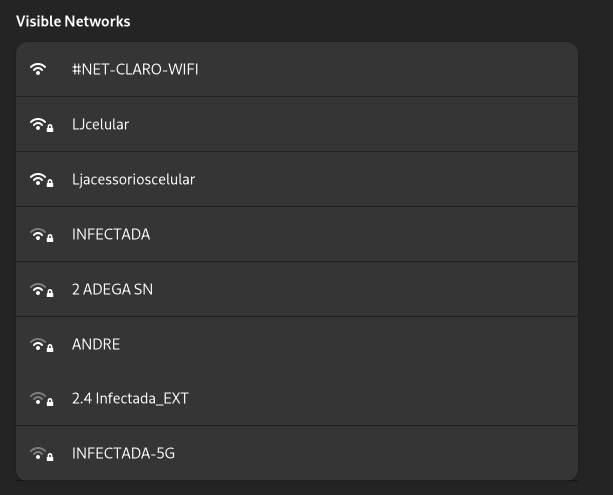The height and width of the screenshot is (495, 613).
Task: Click the ANDRE secured network icon
Action: point(41,345)
